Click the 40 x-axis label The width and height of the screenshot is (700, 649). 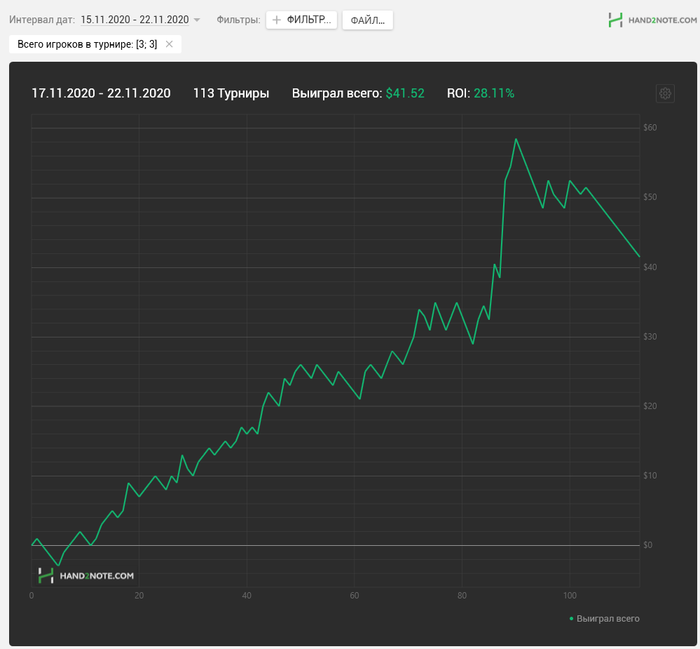(x=247, y=595)
